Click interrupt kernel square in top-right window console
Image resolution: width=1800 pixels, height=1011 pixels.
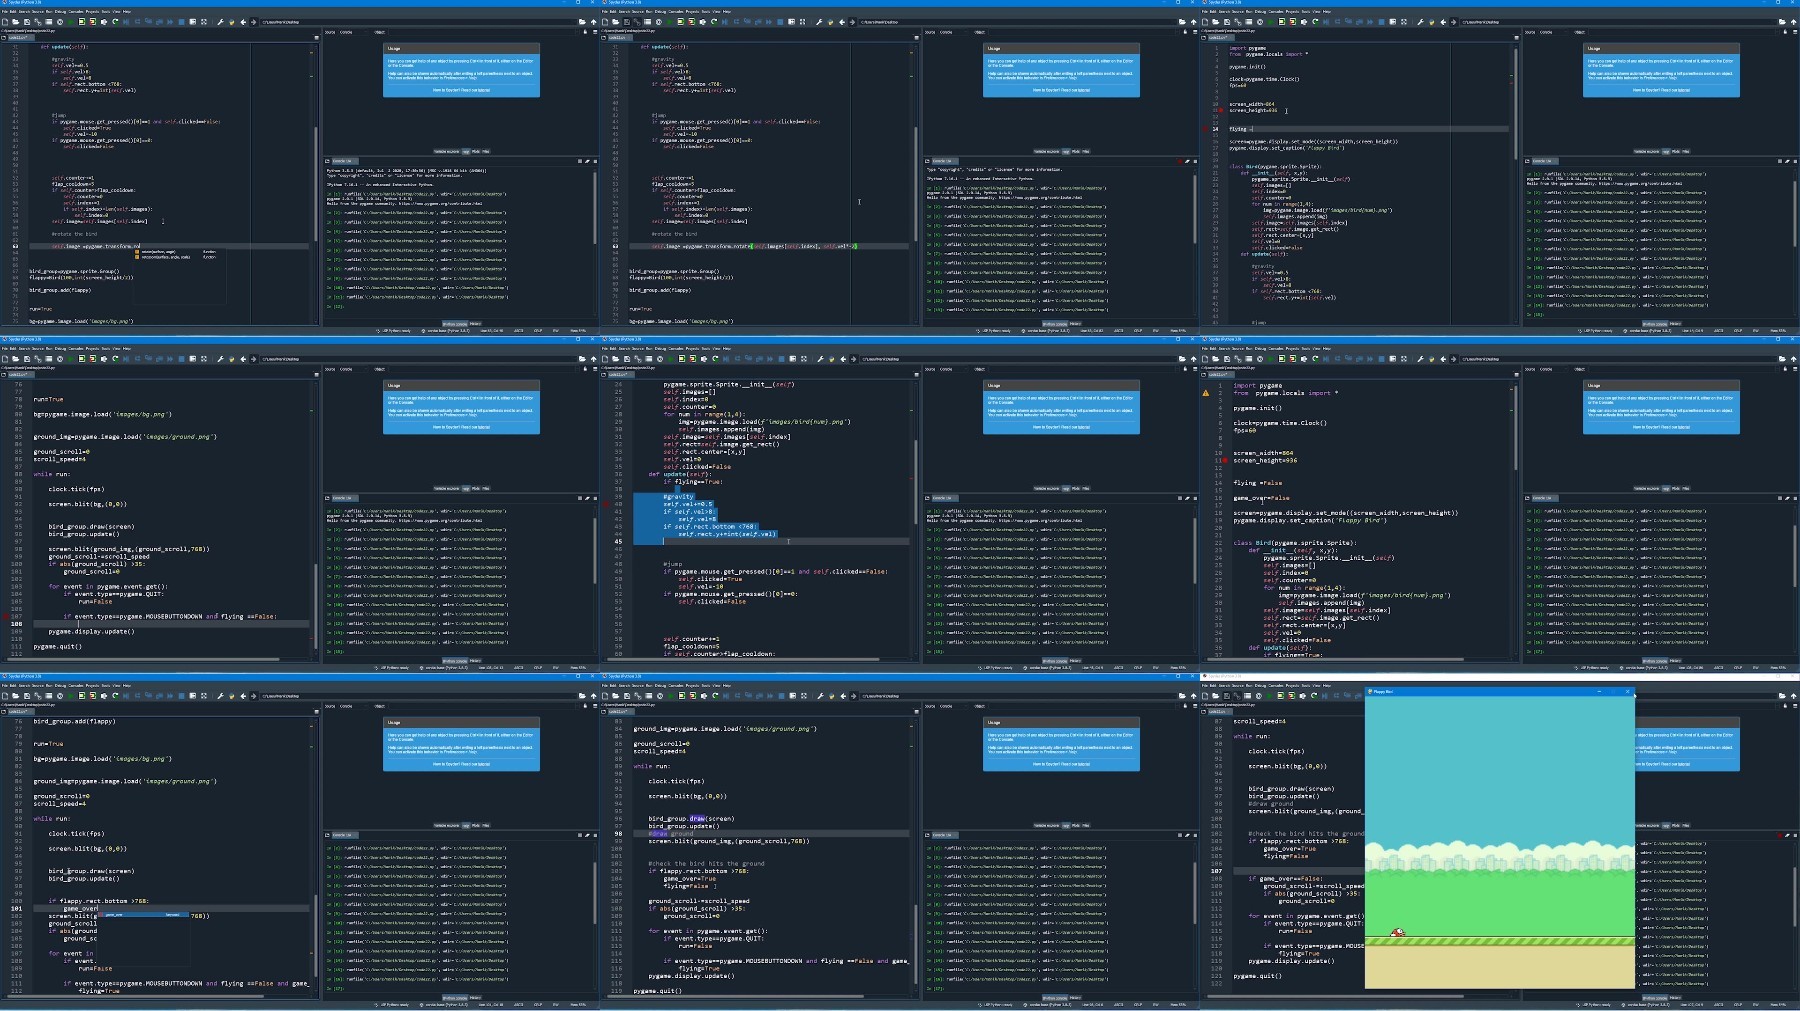(1780, 161)
